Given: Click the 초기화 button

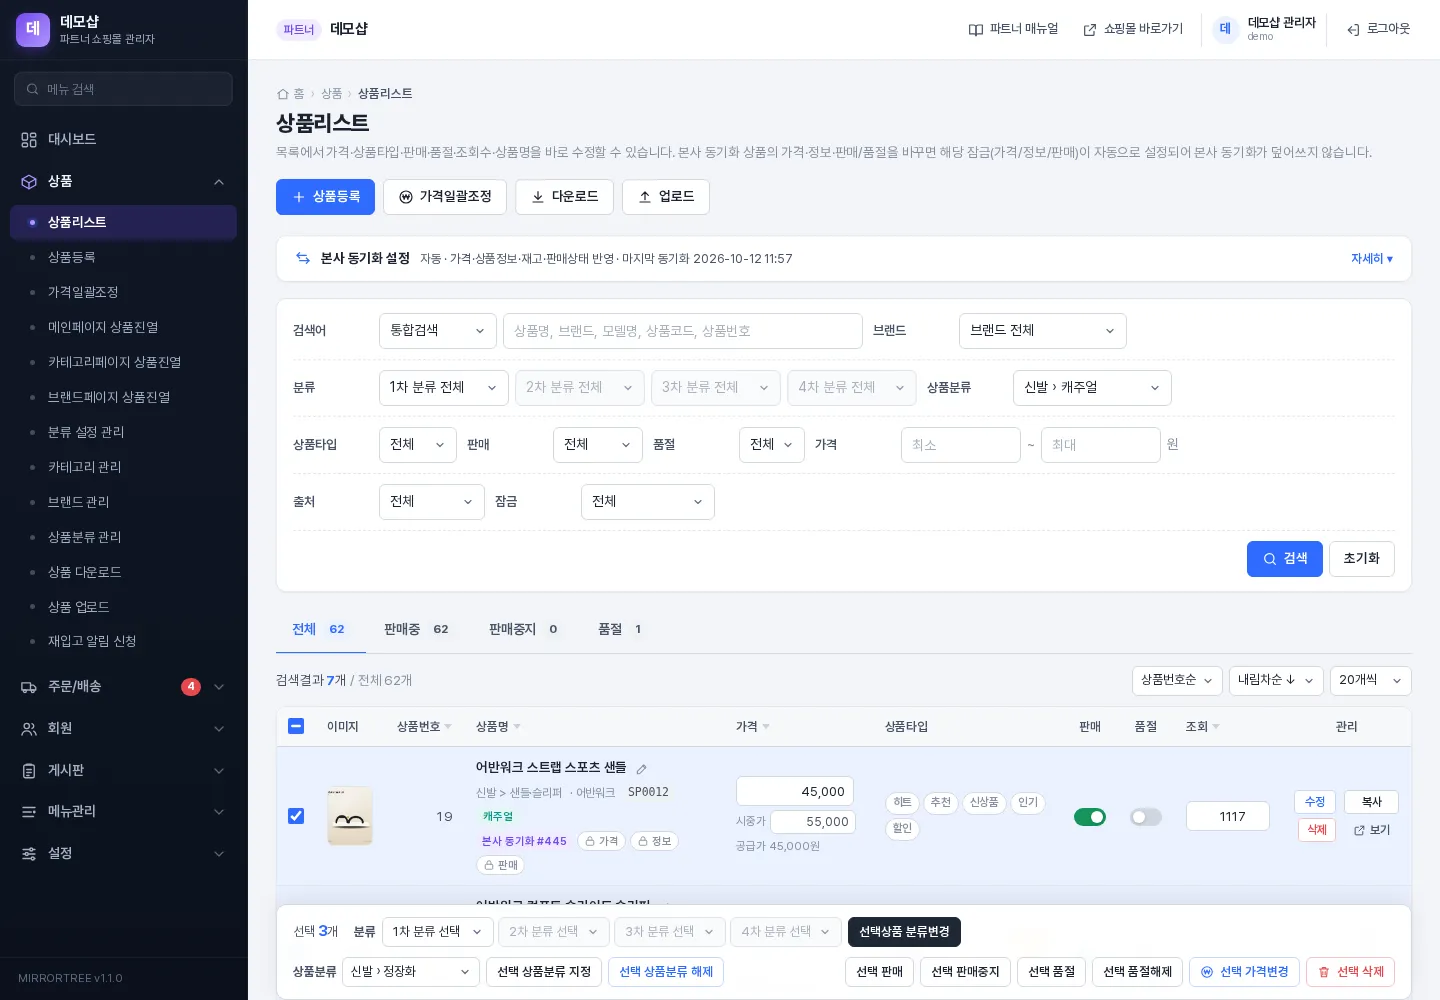Looking at the screenshot, I should point(1362,559).
